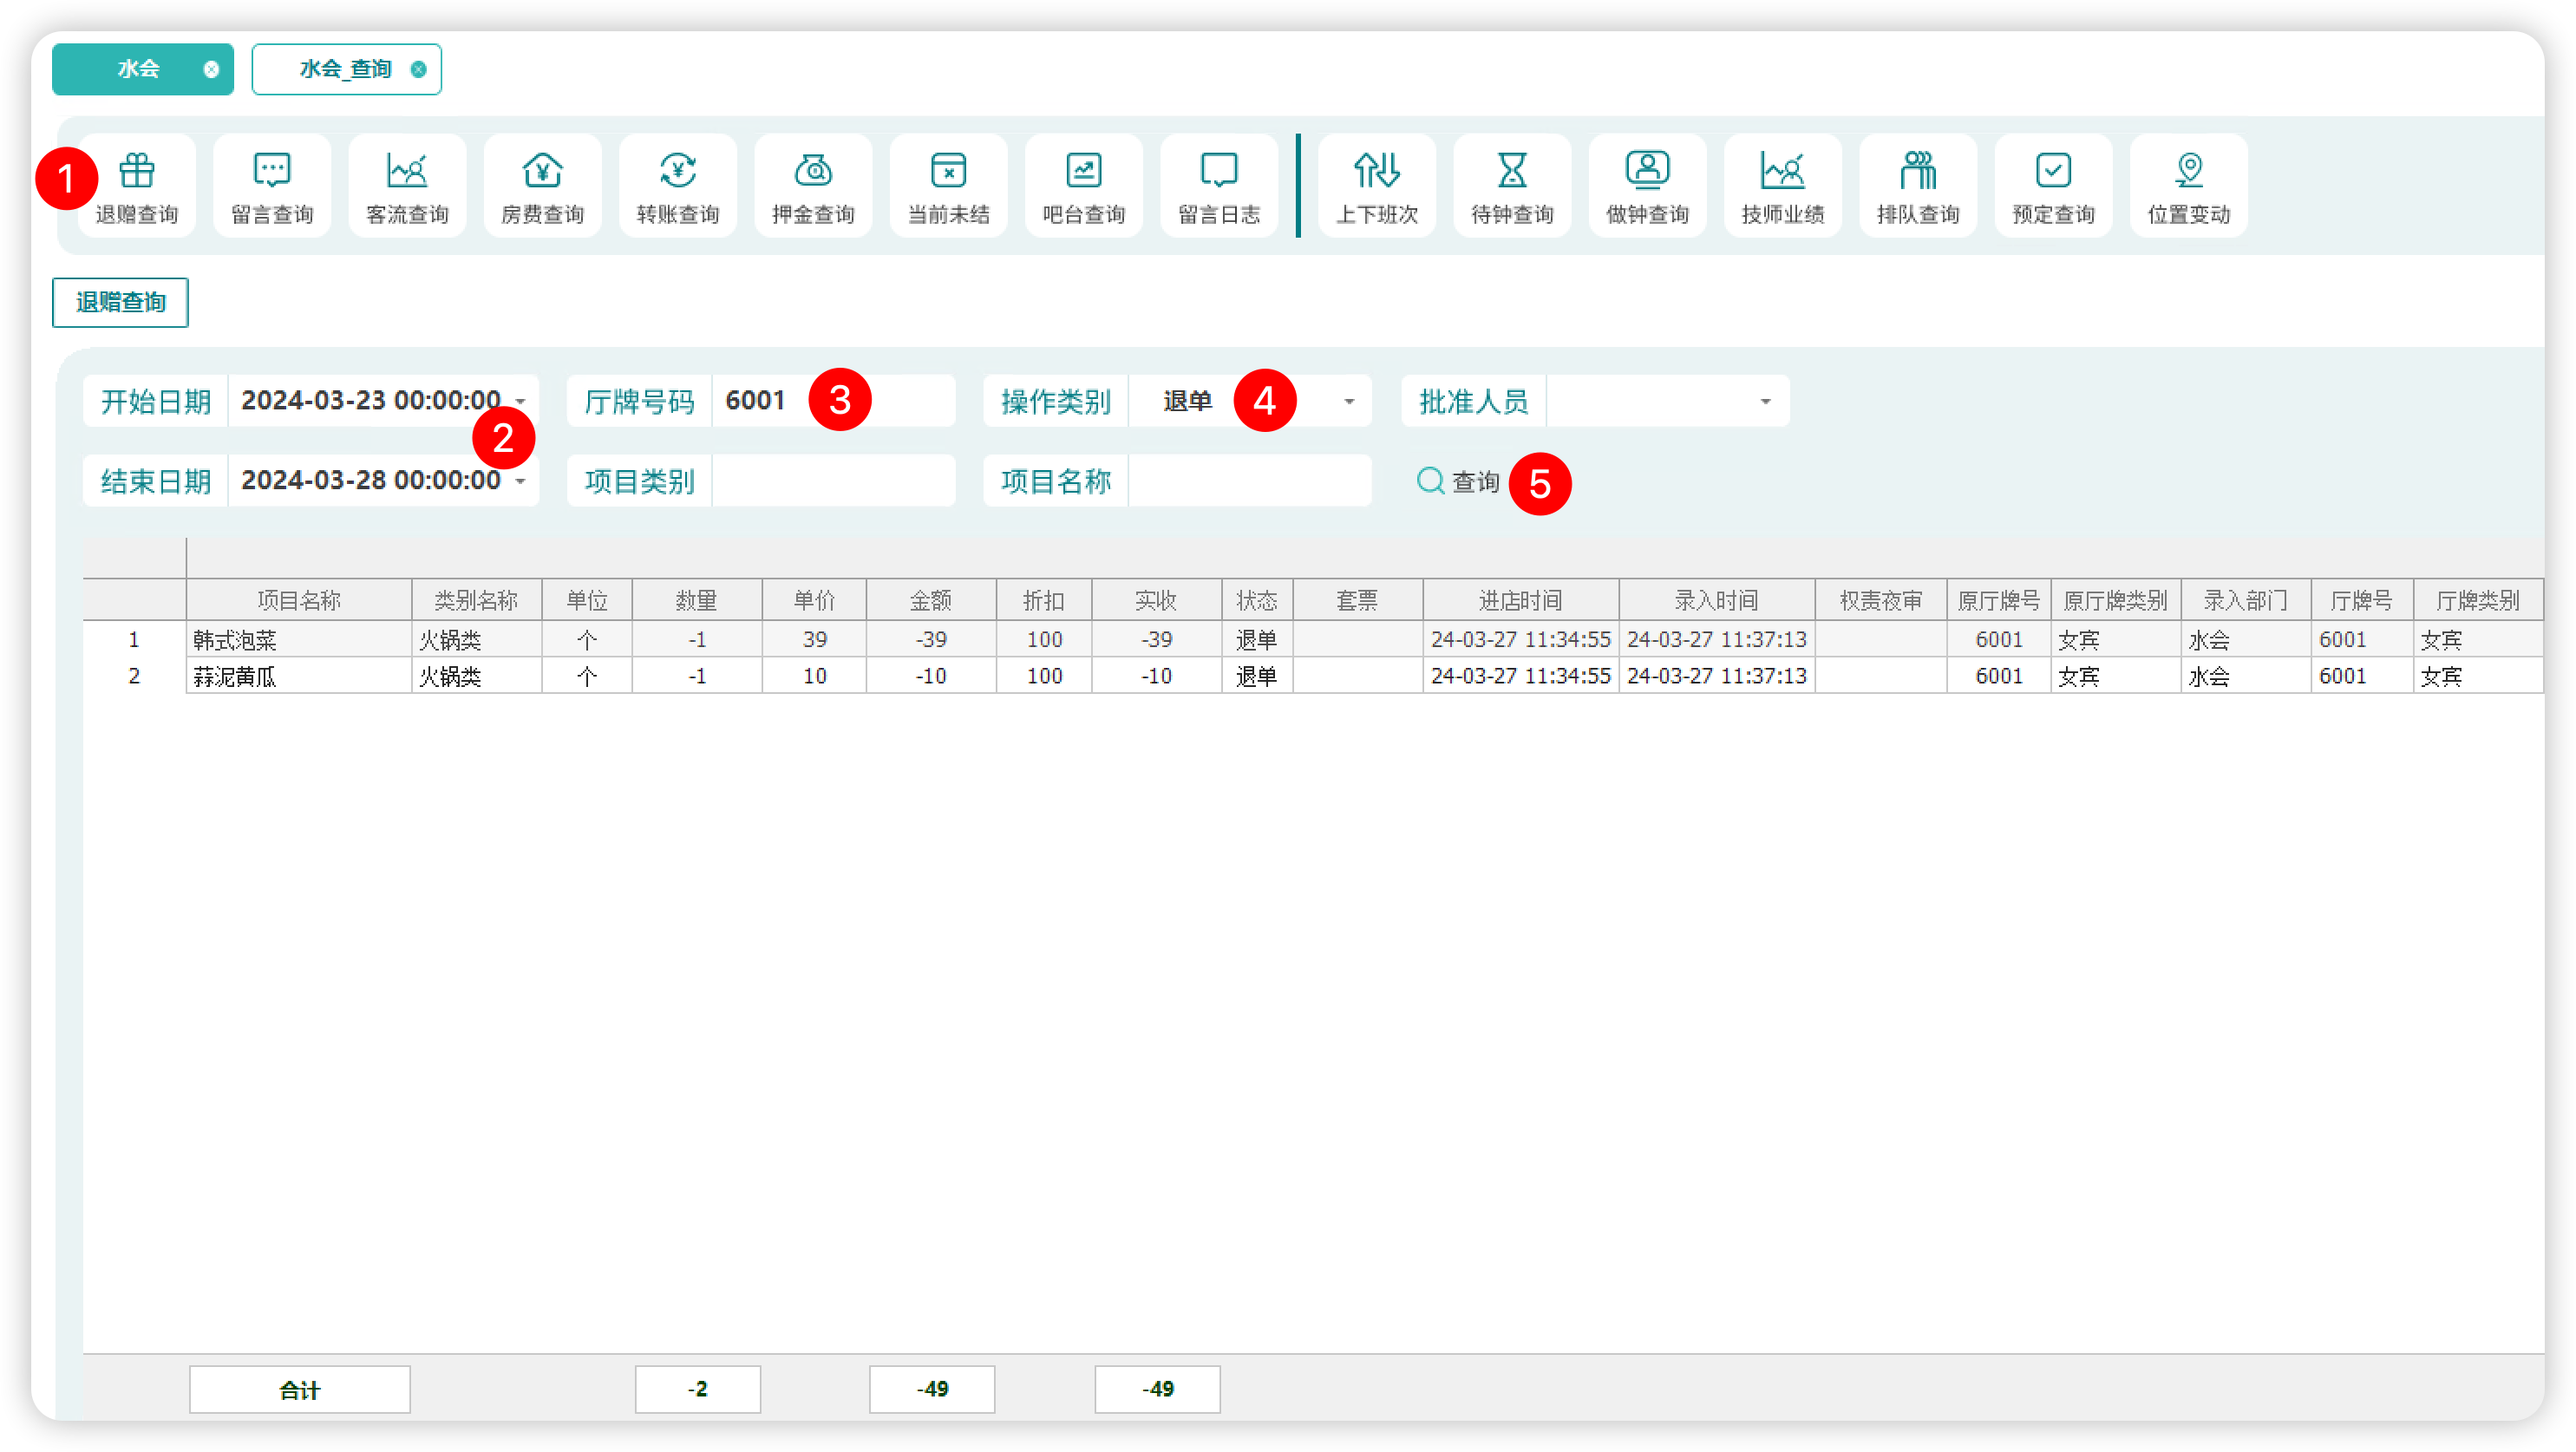Viewport: 2576px width, 1452px height.
Task: Click the 权责夜审 column header
Action: (x=1881, y=600)
